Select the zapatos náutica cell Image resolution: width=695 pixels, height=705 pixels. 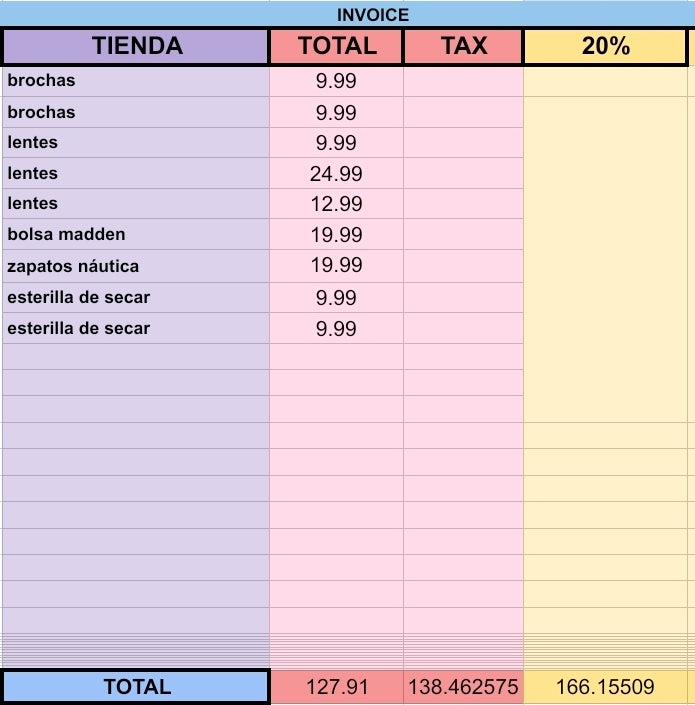136,266
